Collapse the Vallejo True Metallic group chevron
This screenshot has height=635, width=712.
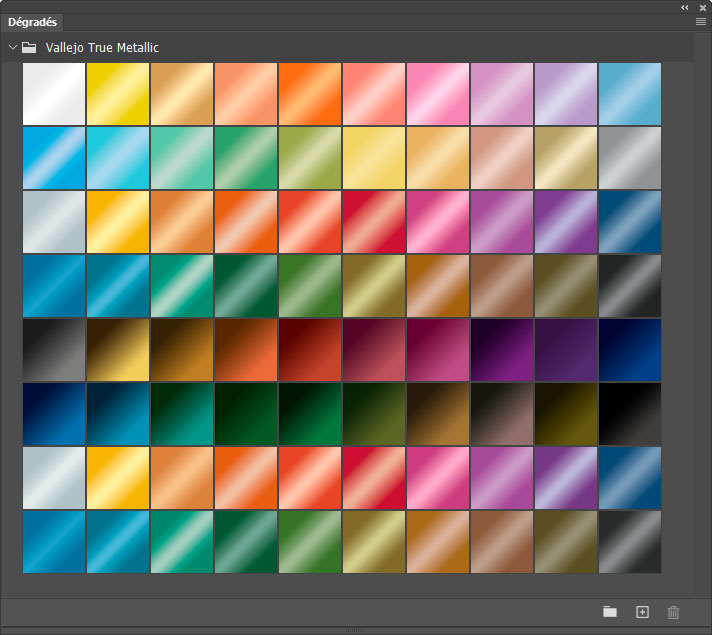click(12, 47)
